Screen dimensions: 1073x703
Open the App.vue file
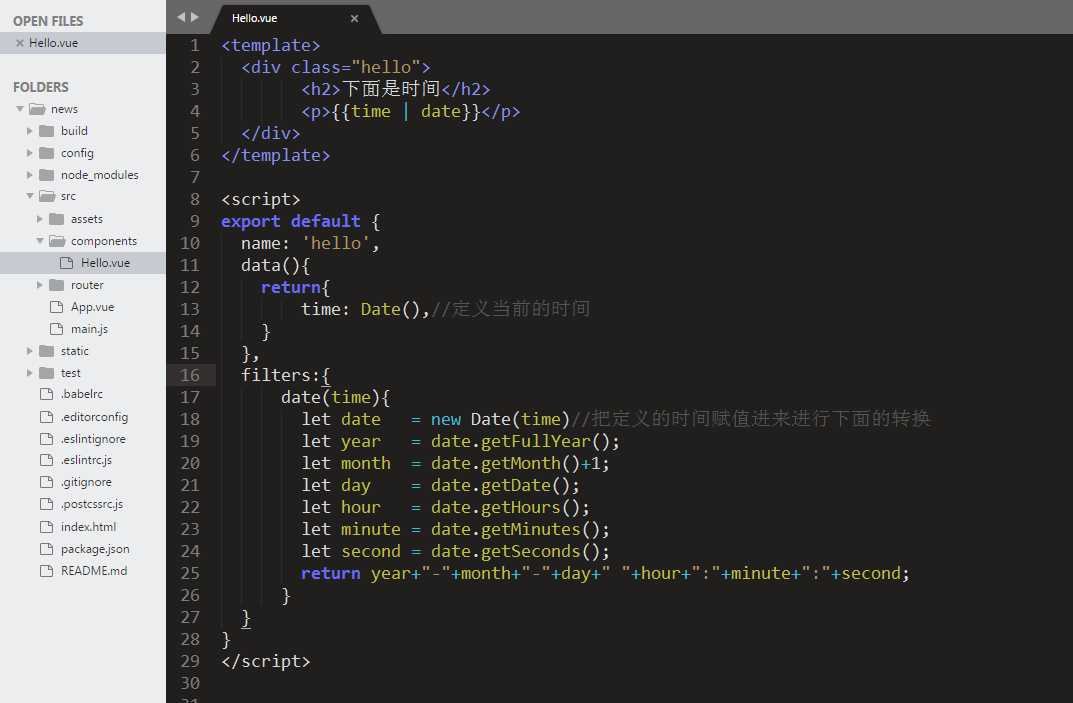point(92,307)
